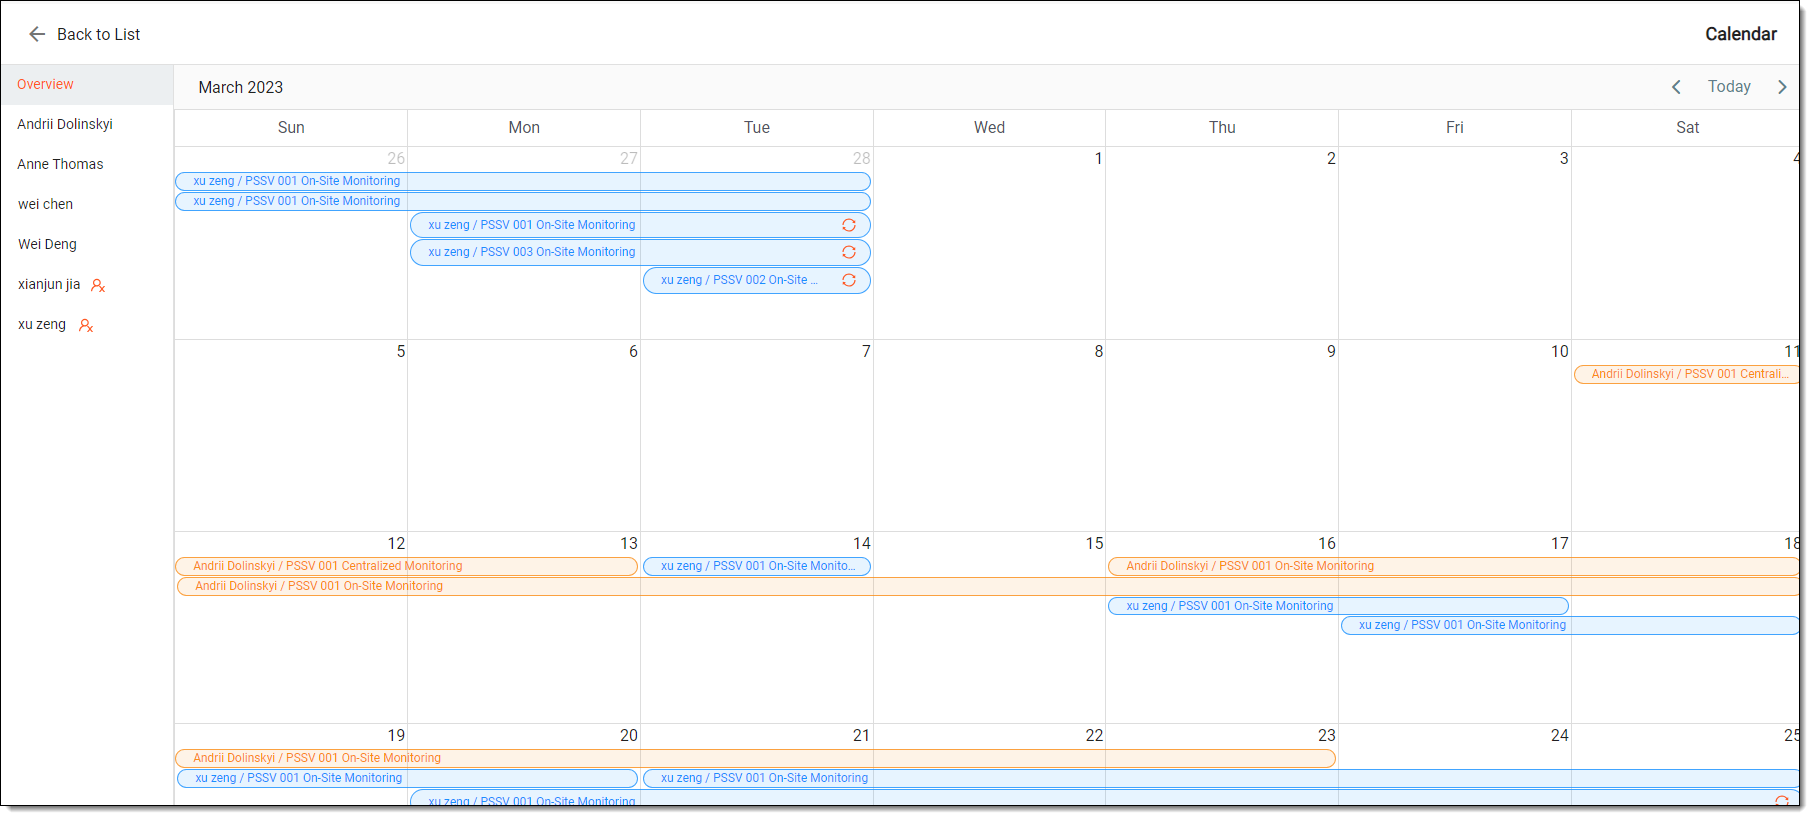The height and width of the screenshot is (818, 1812).
Task: Click the Wed column header
Action: point(990,128)
